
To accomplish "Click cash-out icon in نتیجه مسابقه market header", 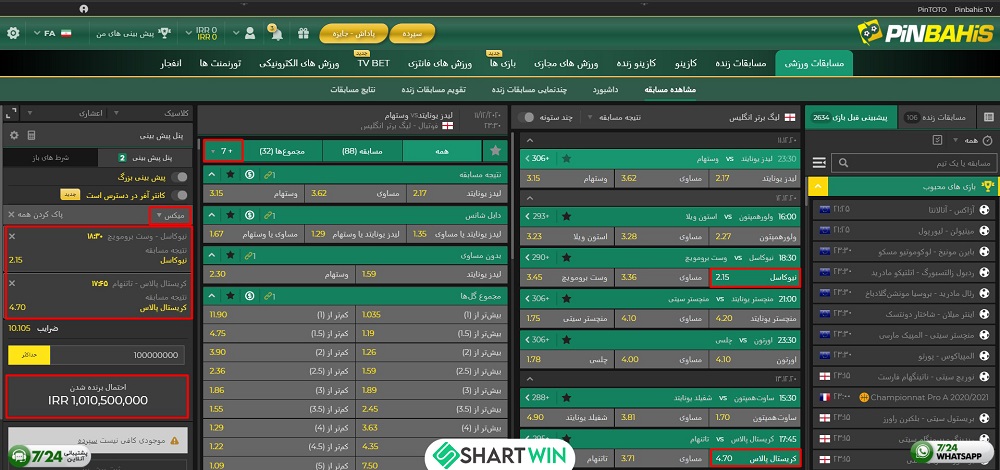I will point(249,174).
